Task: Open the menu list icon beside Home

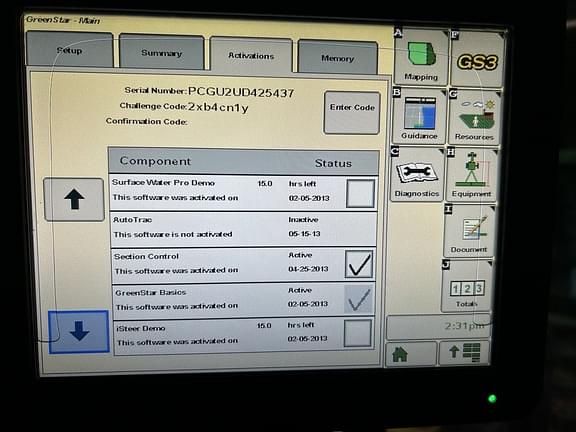Action: (464, 352)
